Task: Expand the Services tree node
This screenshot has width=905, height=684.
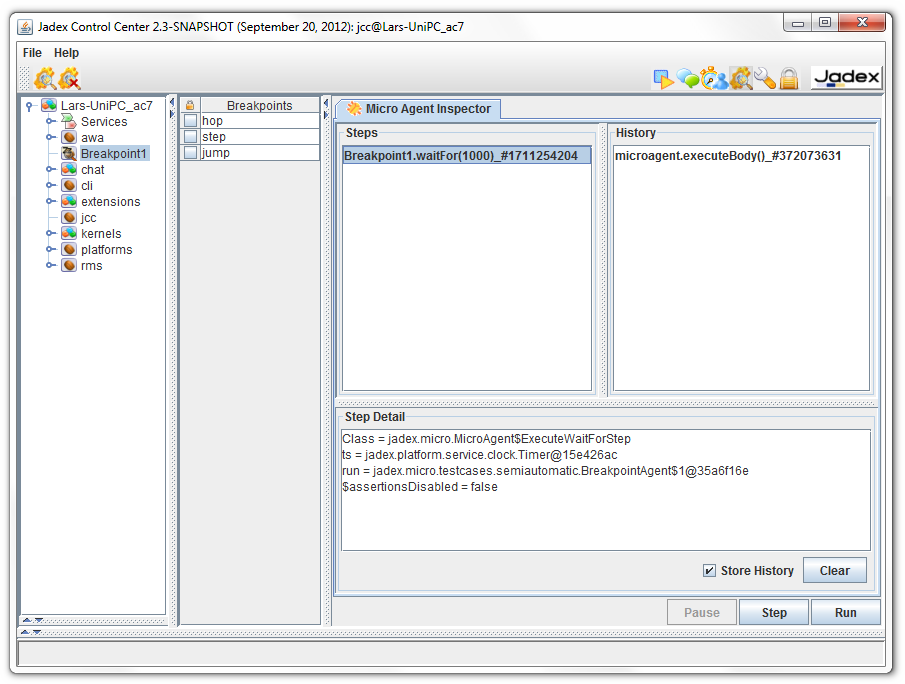Action: (51, 121)
